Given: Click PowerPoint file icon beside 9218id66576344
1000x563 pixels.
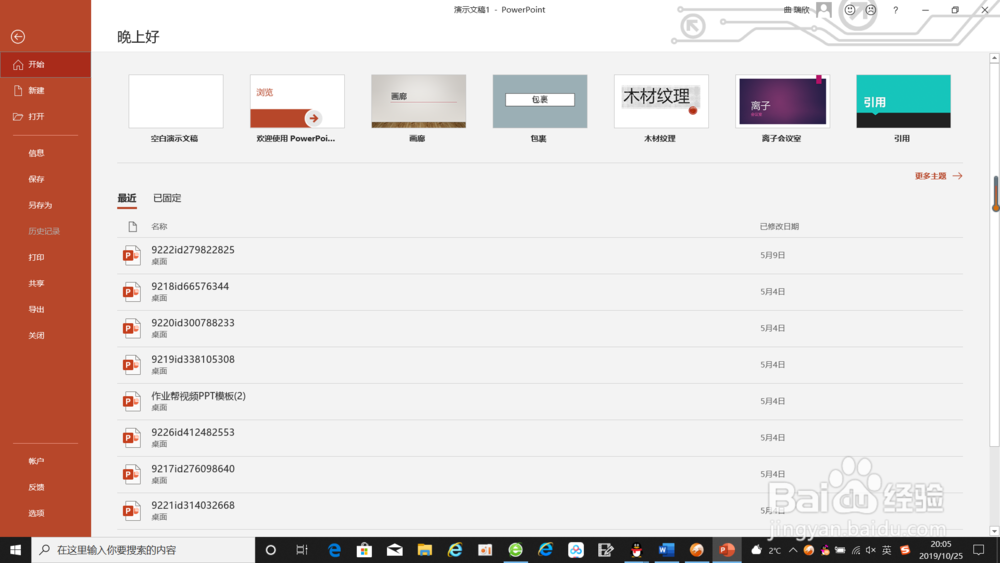Looking at the screenshot, I should (x=131, y=292).
